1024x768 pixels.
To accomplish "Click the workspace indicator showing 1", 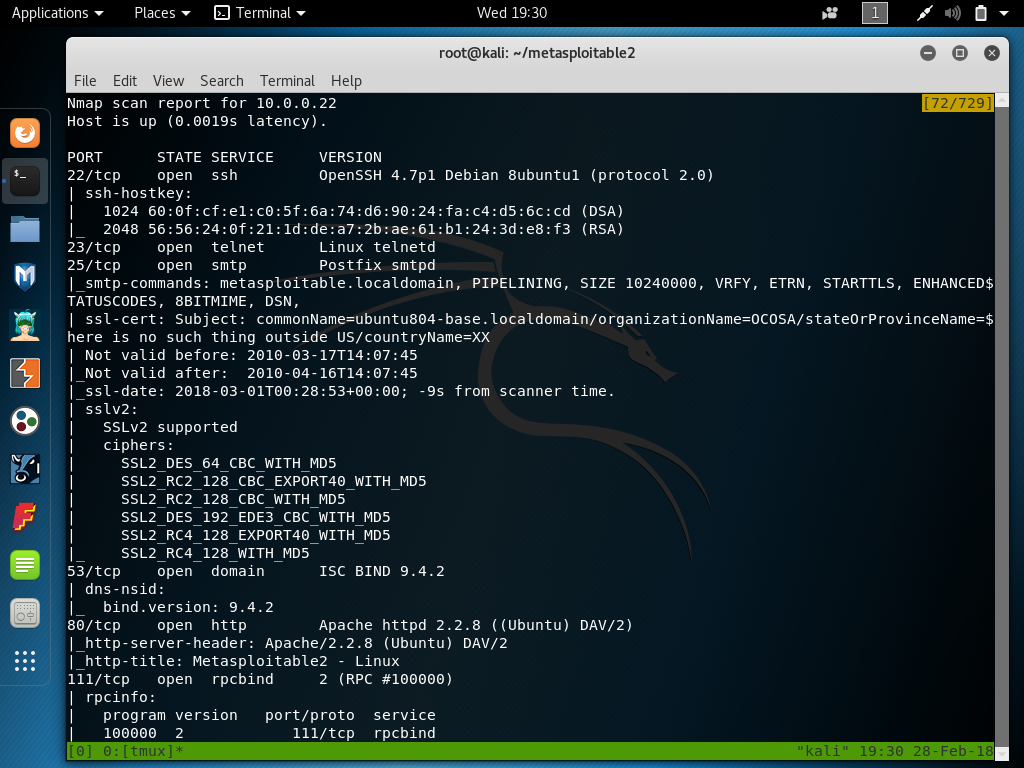I will pyautogui.click(x=875, y=13).
